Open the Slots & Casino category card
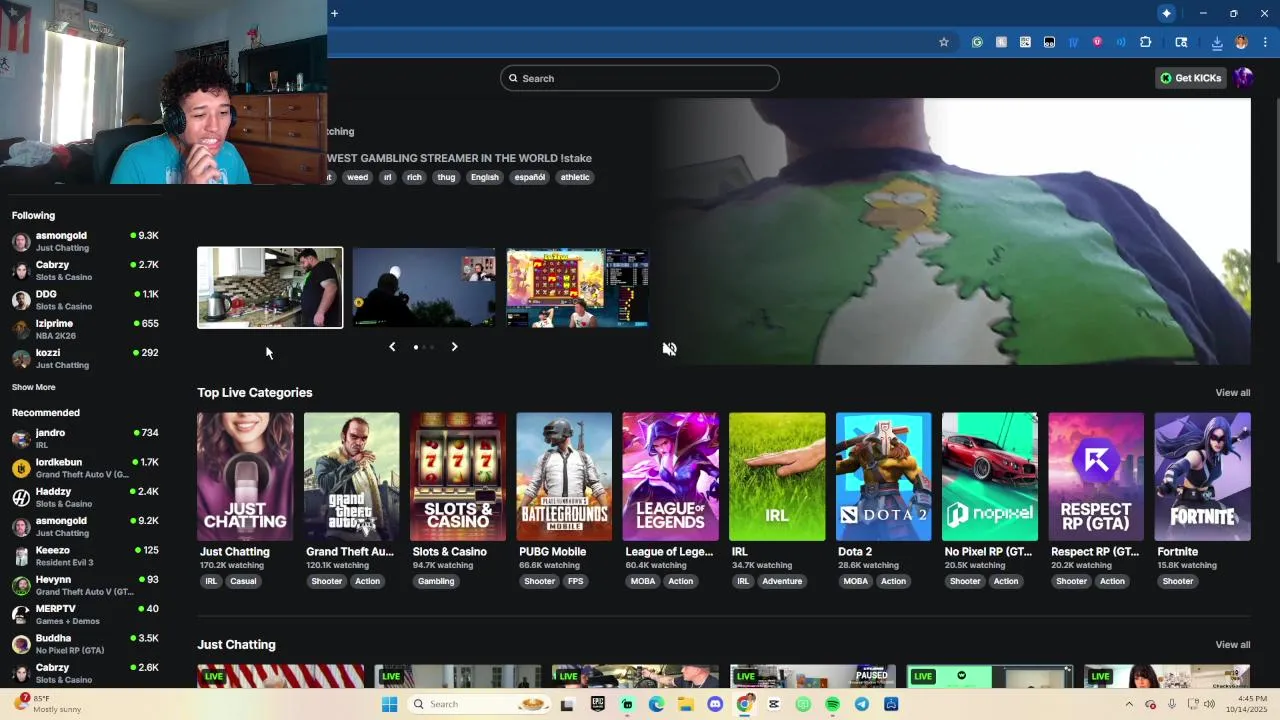This screenshot has width=1280, height=720. click(458, 477)
